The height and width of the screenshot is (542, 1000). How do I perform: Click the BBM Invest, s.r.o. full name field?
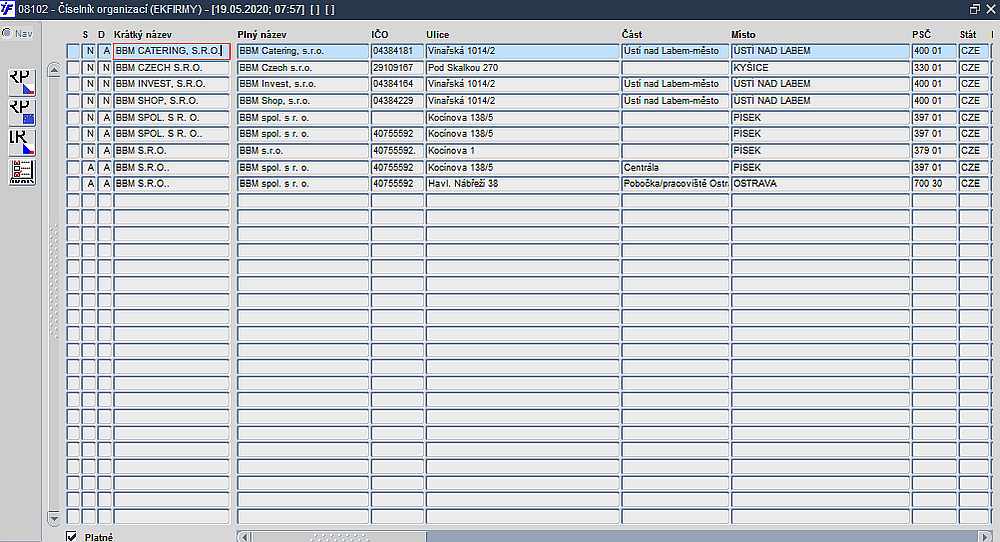coord(303,84)
